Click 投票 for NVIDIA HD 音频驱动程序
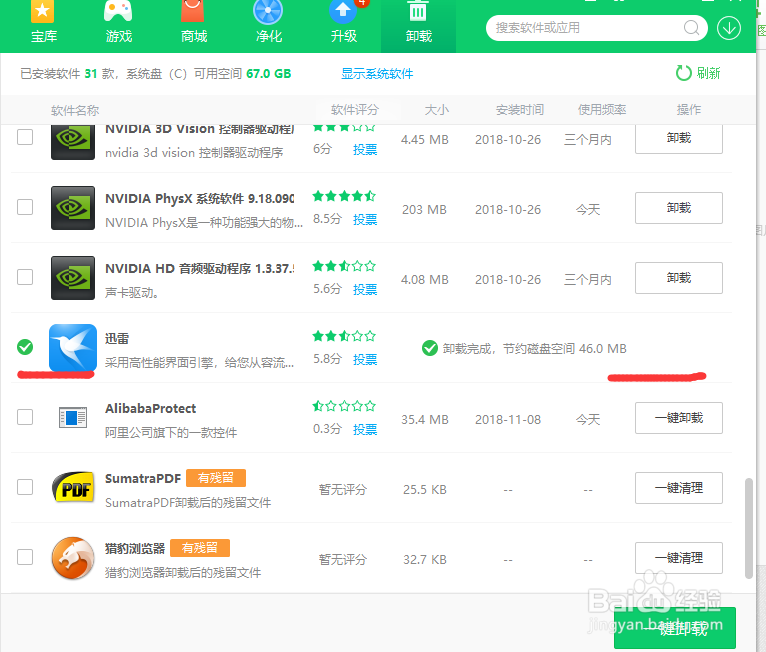Image resolution: width=766 pixels, height=652 pixels. coord(365,289)
